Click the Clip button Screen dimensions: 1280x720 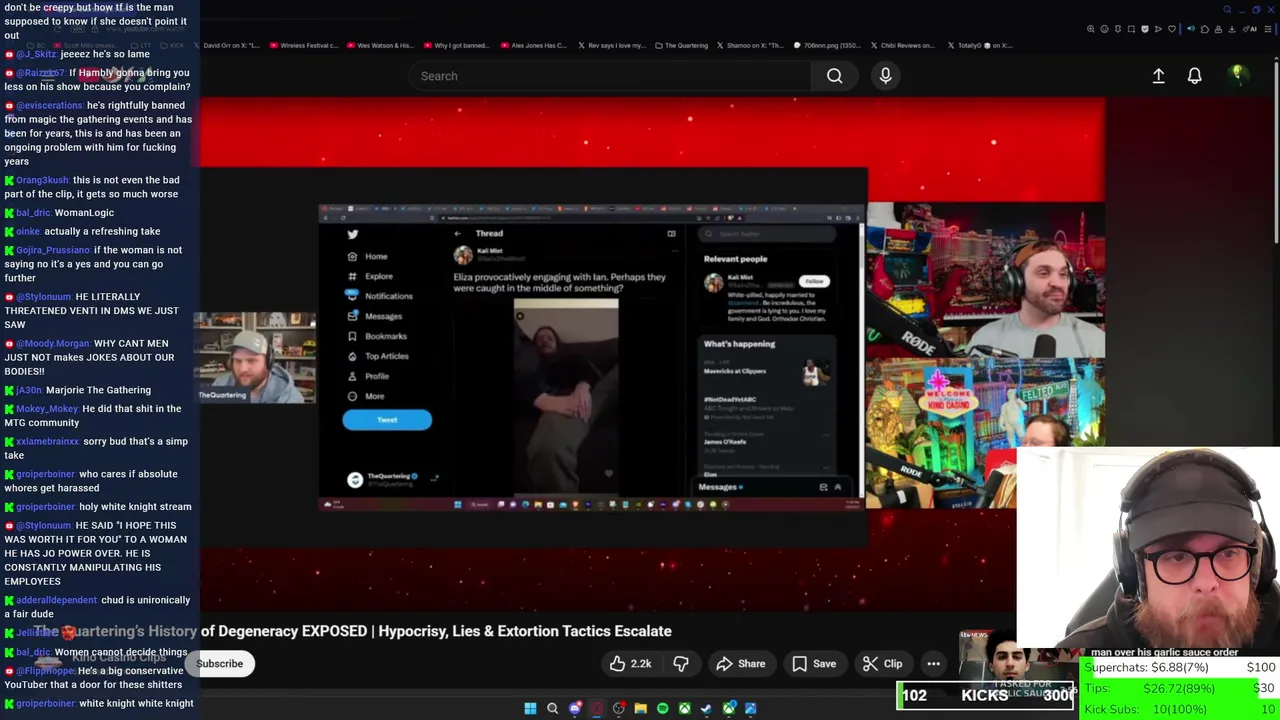coord(883,664)
